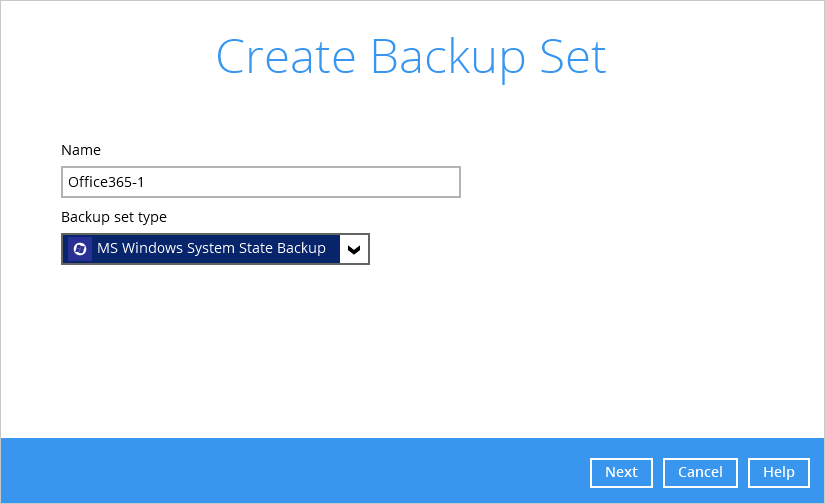Click the Help button in the footer
This screenshot has width=825, height=504.
tap(778, 472)
